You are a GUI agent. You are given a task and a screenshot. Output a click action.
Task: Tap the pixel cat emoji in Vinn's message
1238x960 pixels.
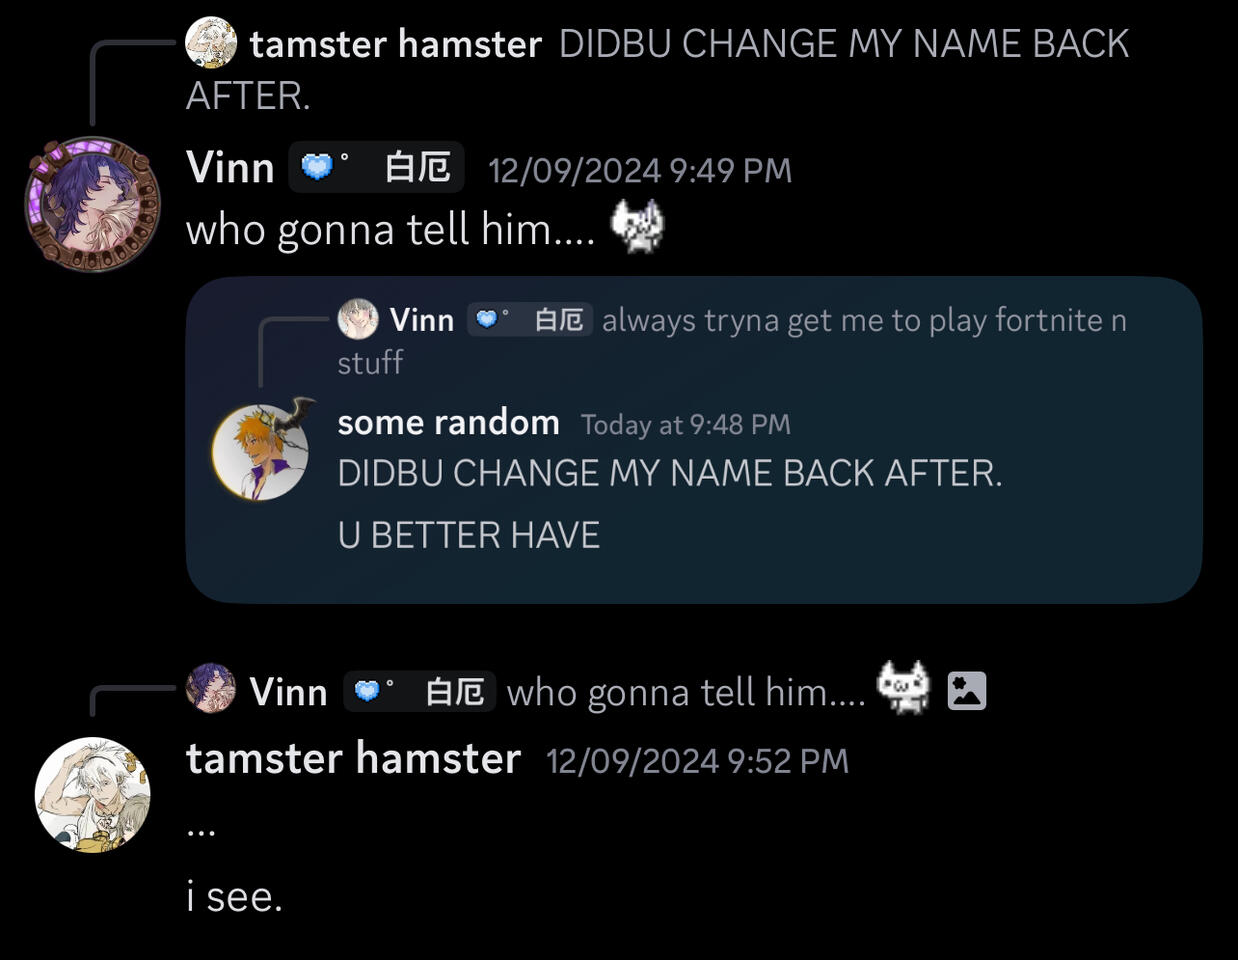pos(637,227)
